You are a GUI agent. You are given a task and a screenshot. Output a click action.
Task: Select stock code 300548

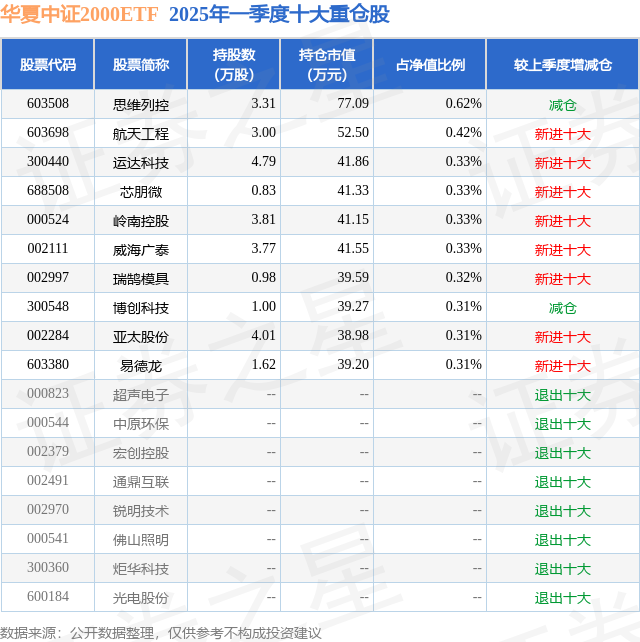(x=48, y=307)
